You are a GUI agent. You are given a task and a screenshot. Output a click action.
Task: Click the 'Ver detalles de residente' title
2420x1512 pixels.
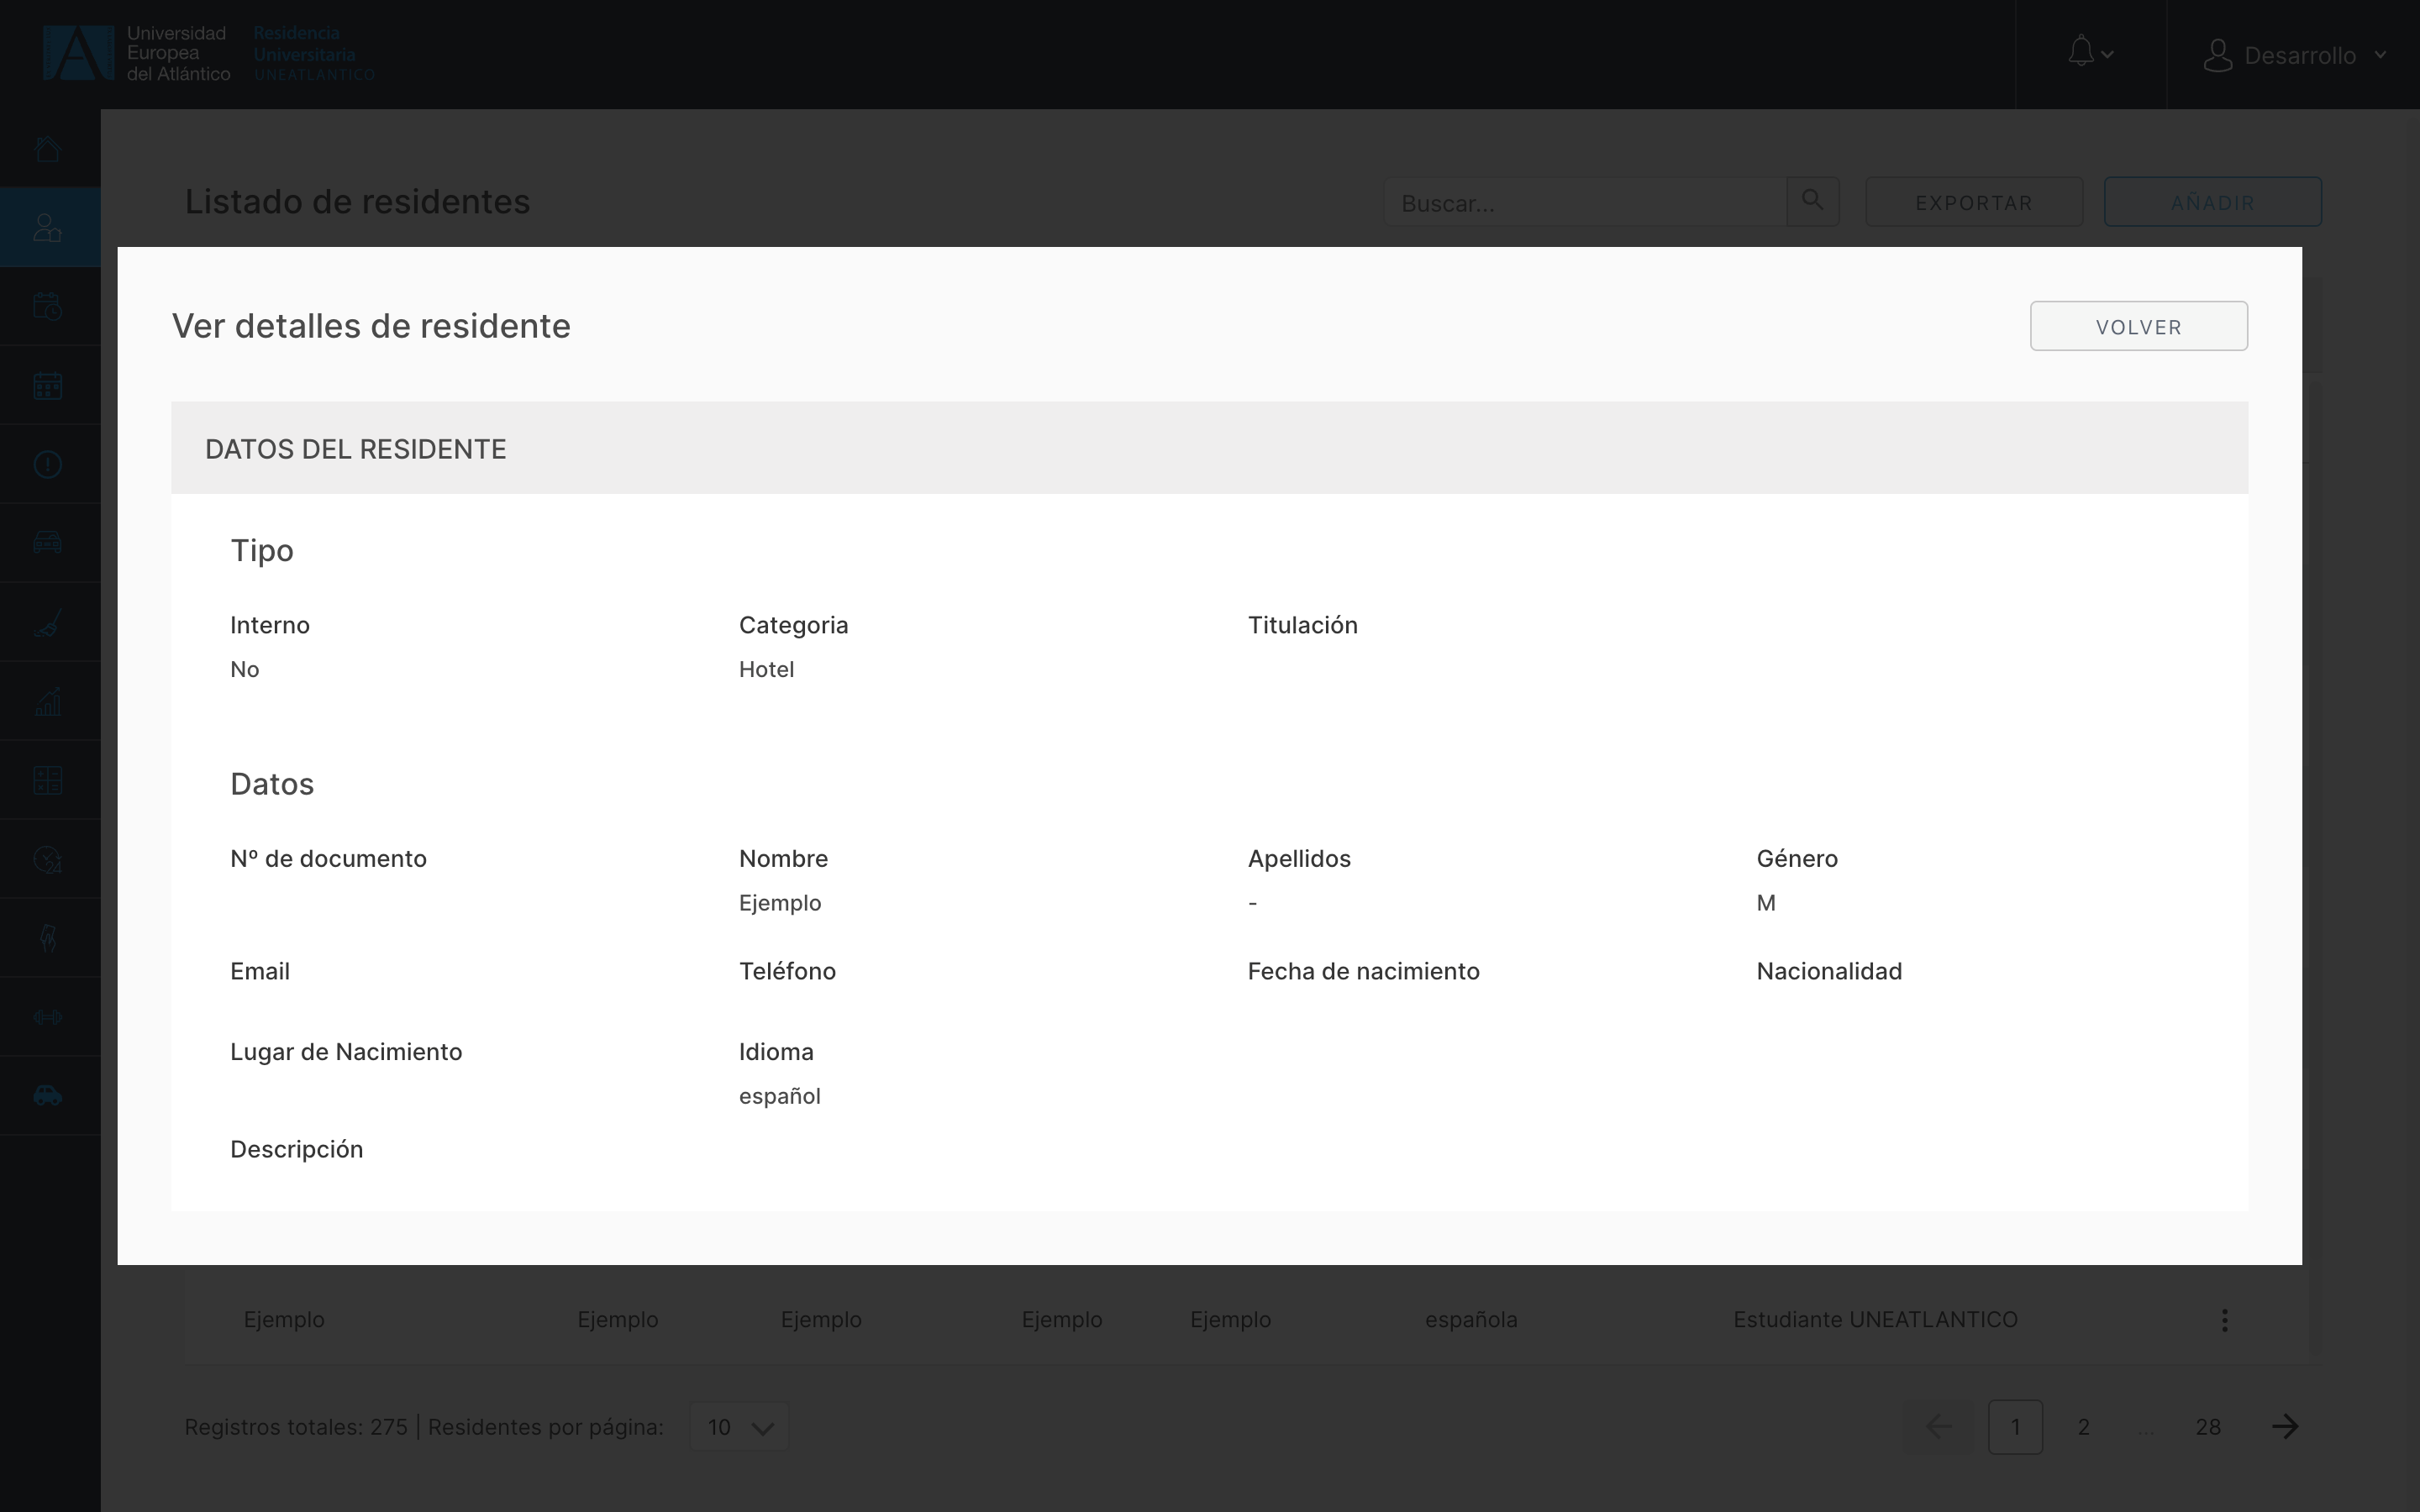(371, 326)
